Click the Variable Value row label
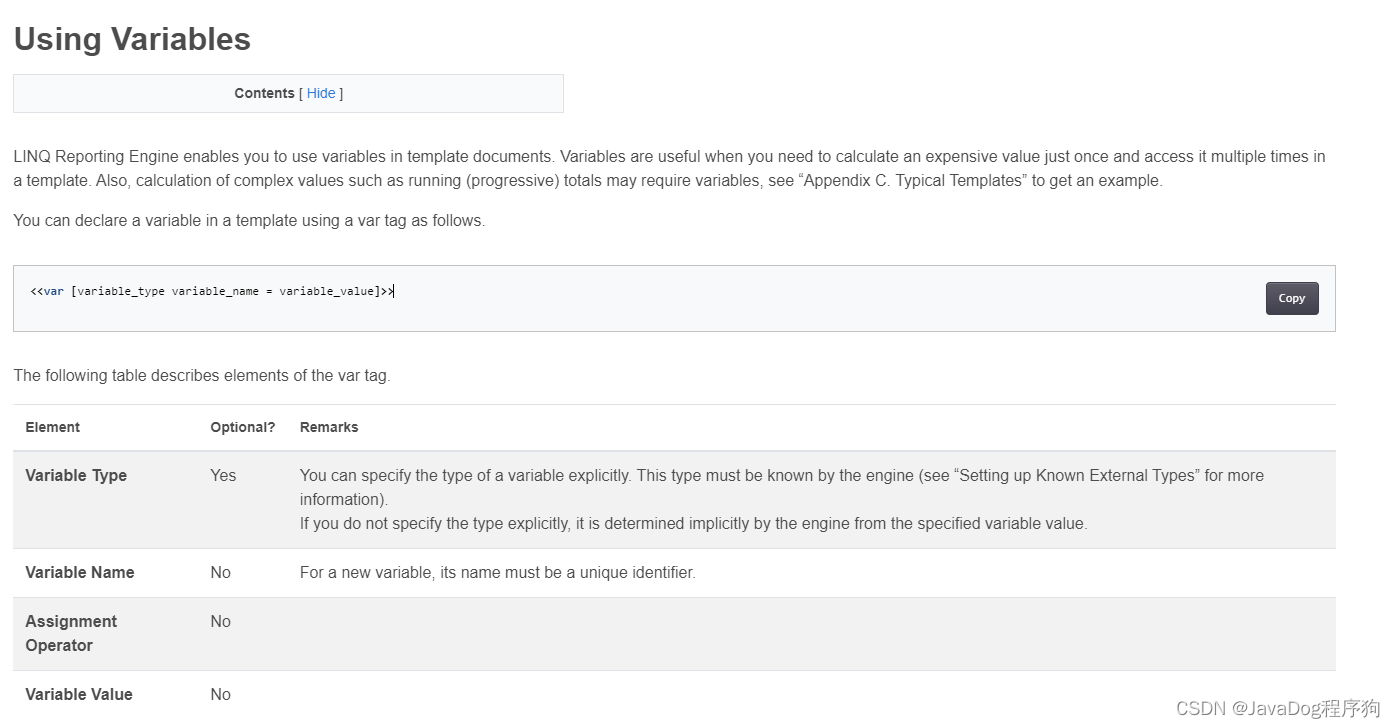Screen dimensions: 1395x728 pos(79,694)
